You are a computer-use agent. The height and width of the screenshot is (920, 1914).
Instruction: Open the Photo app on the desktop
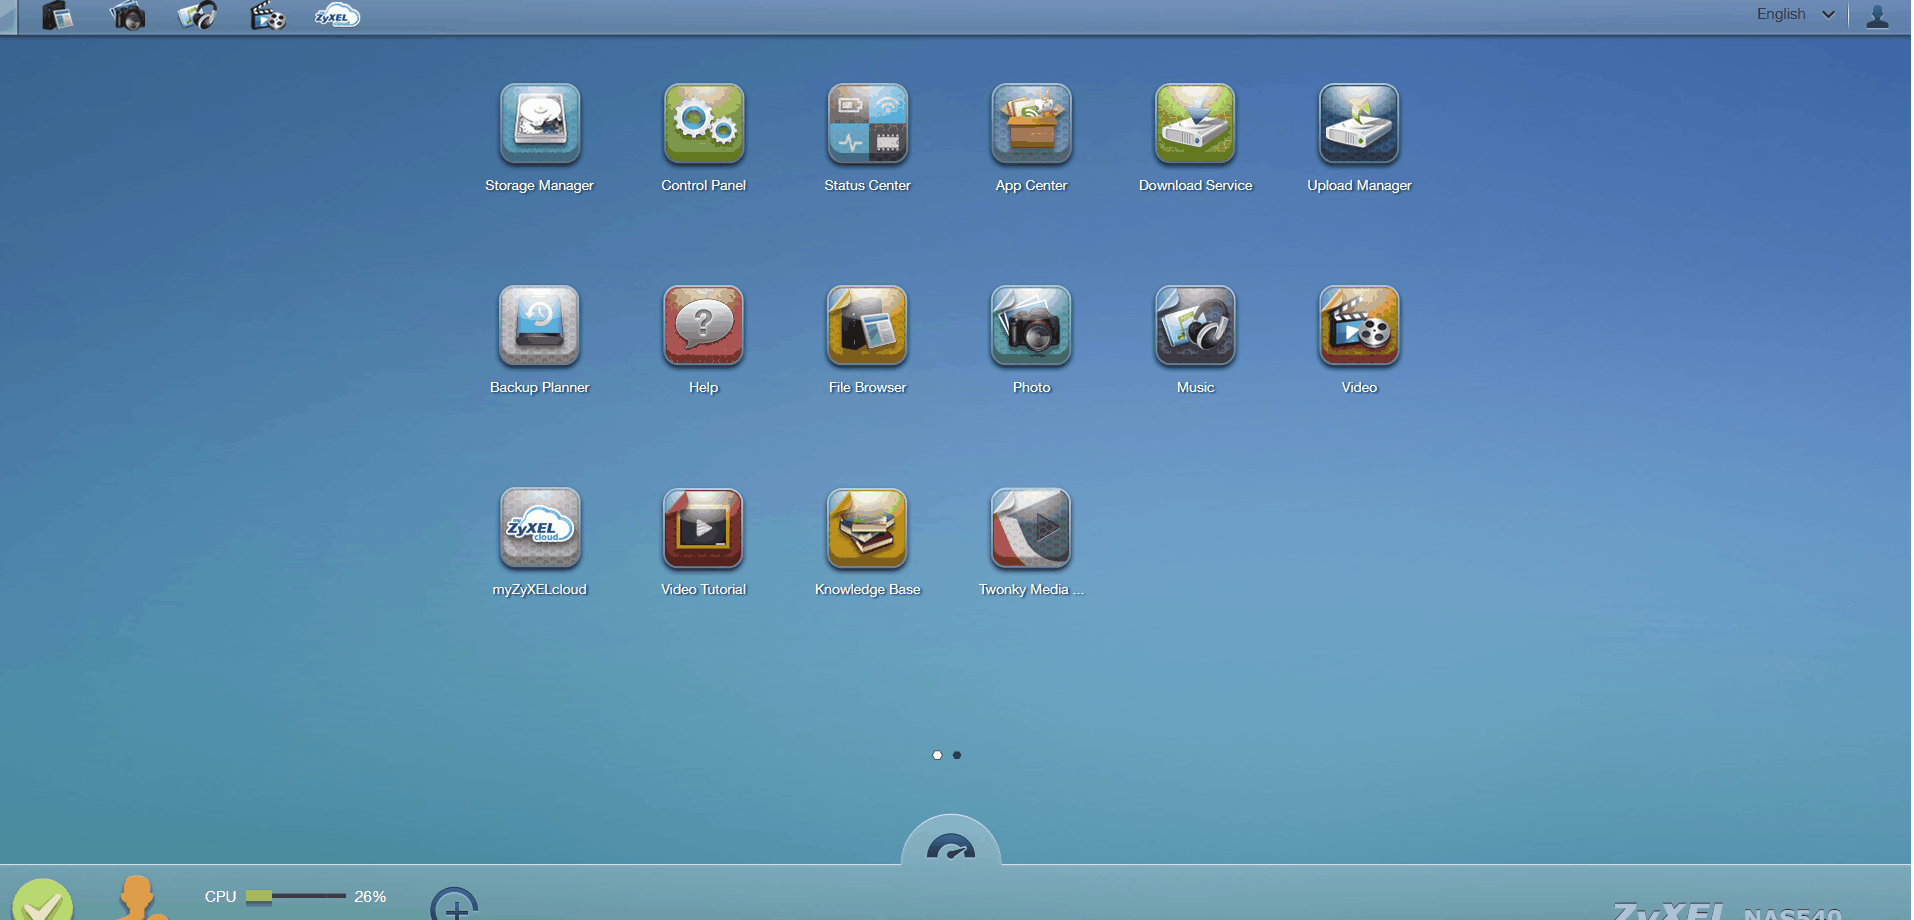pos(1032,326)
